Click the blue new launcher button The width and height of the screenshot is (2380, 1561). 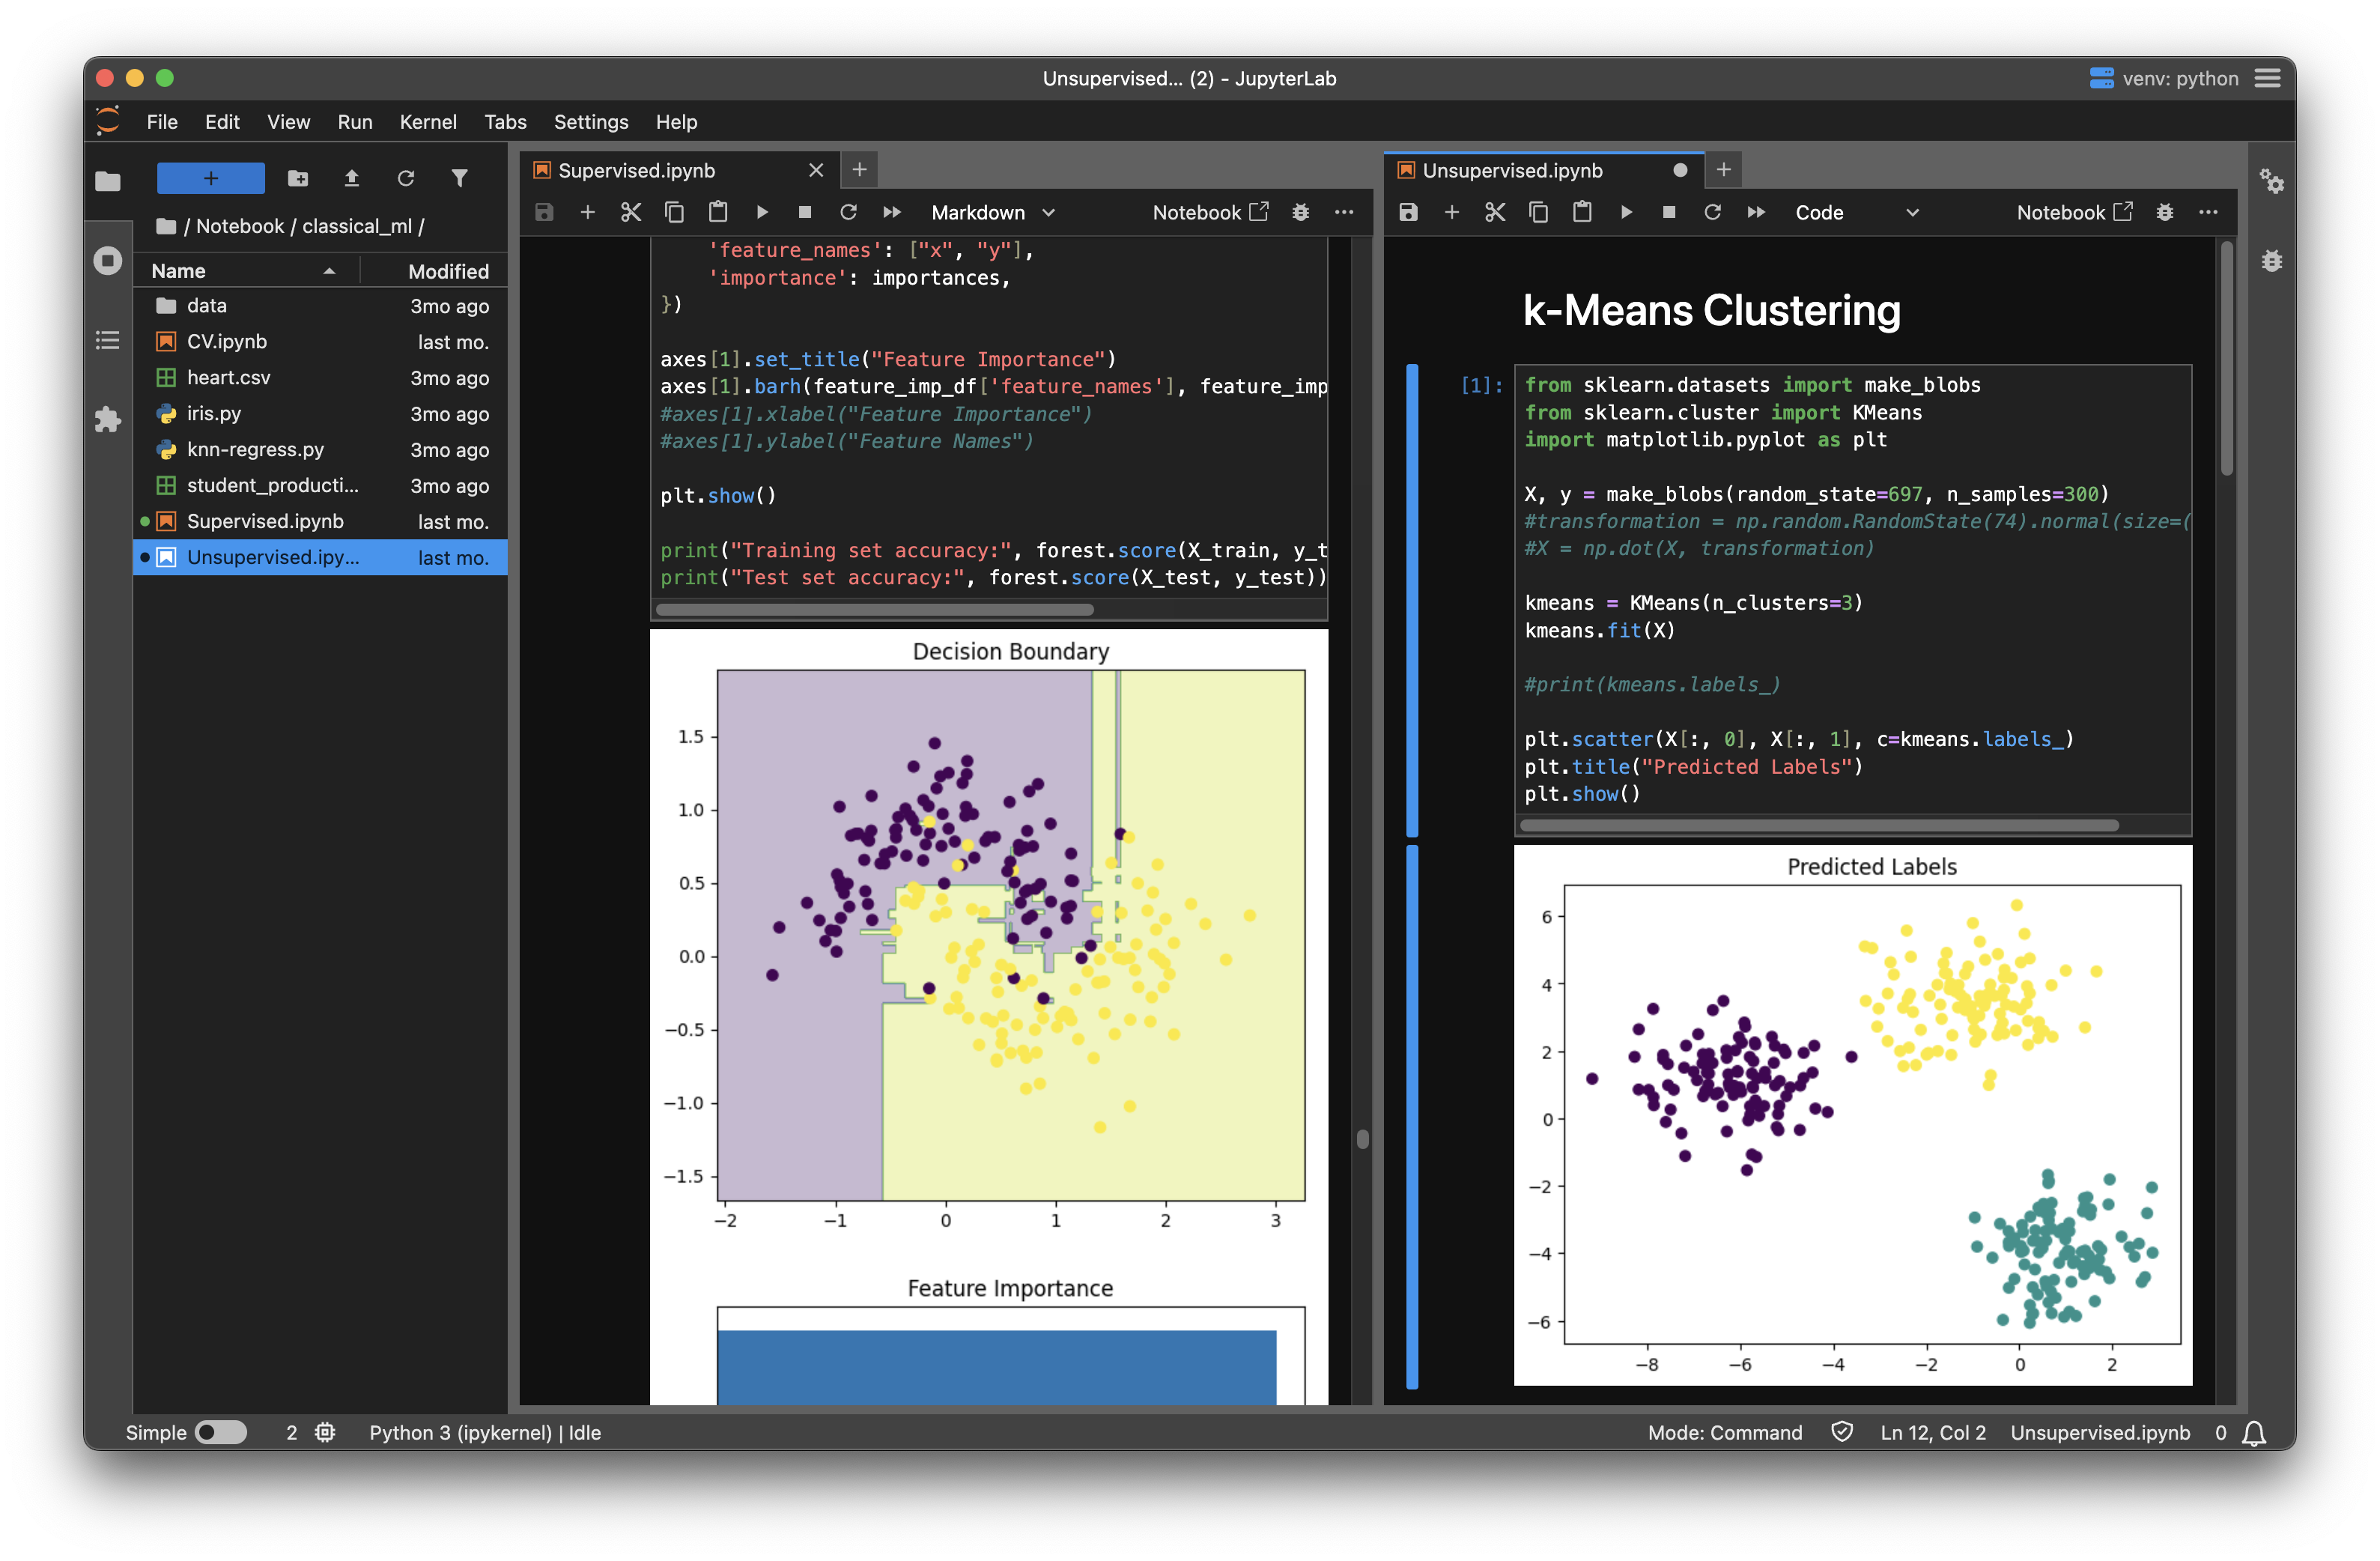point(211,178)
